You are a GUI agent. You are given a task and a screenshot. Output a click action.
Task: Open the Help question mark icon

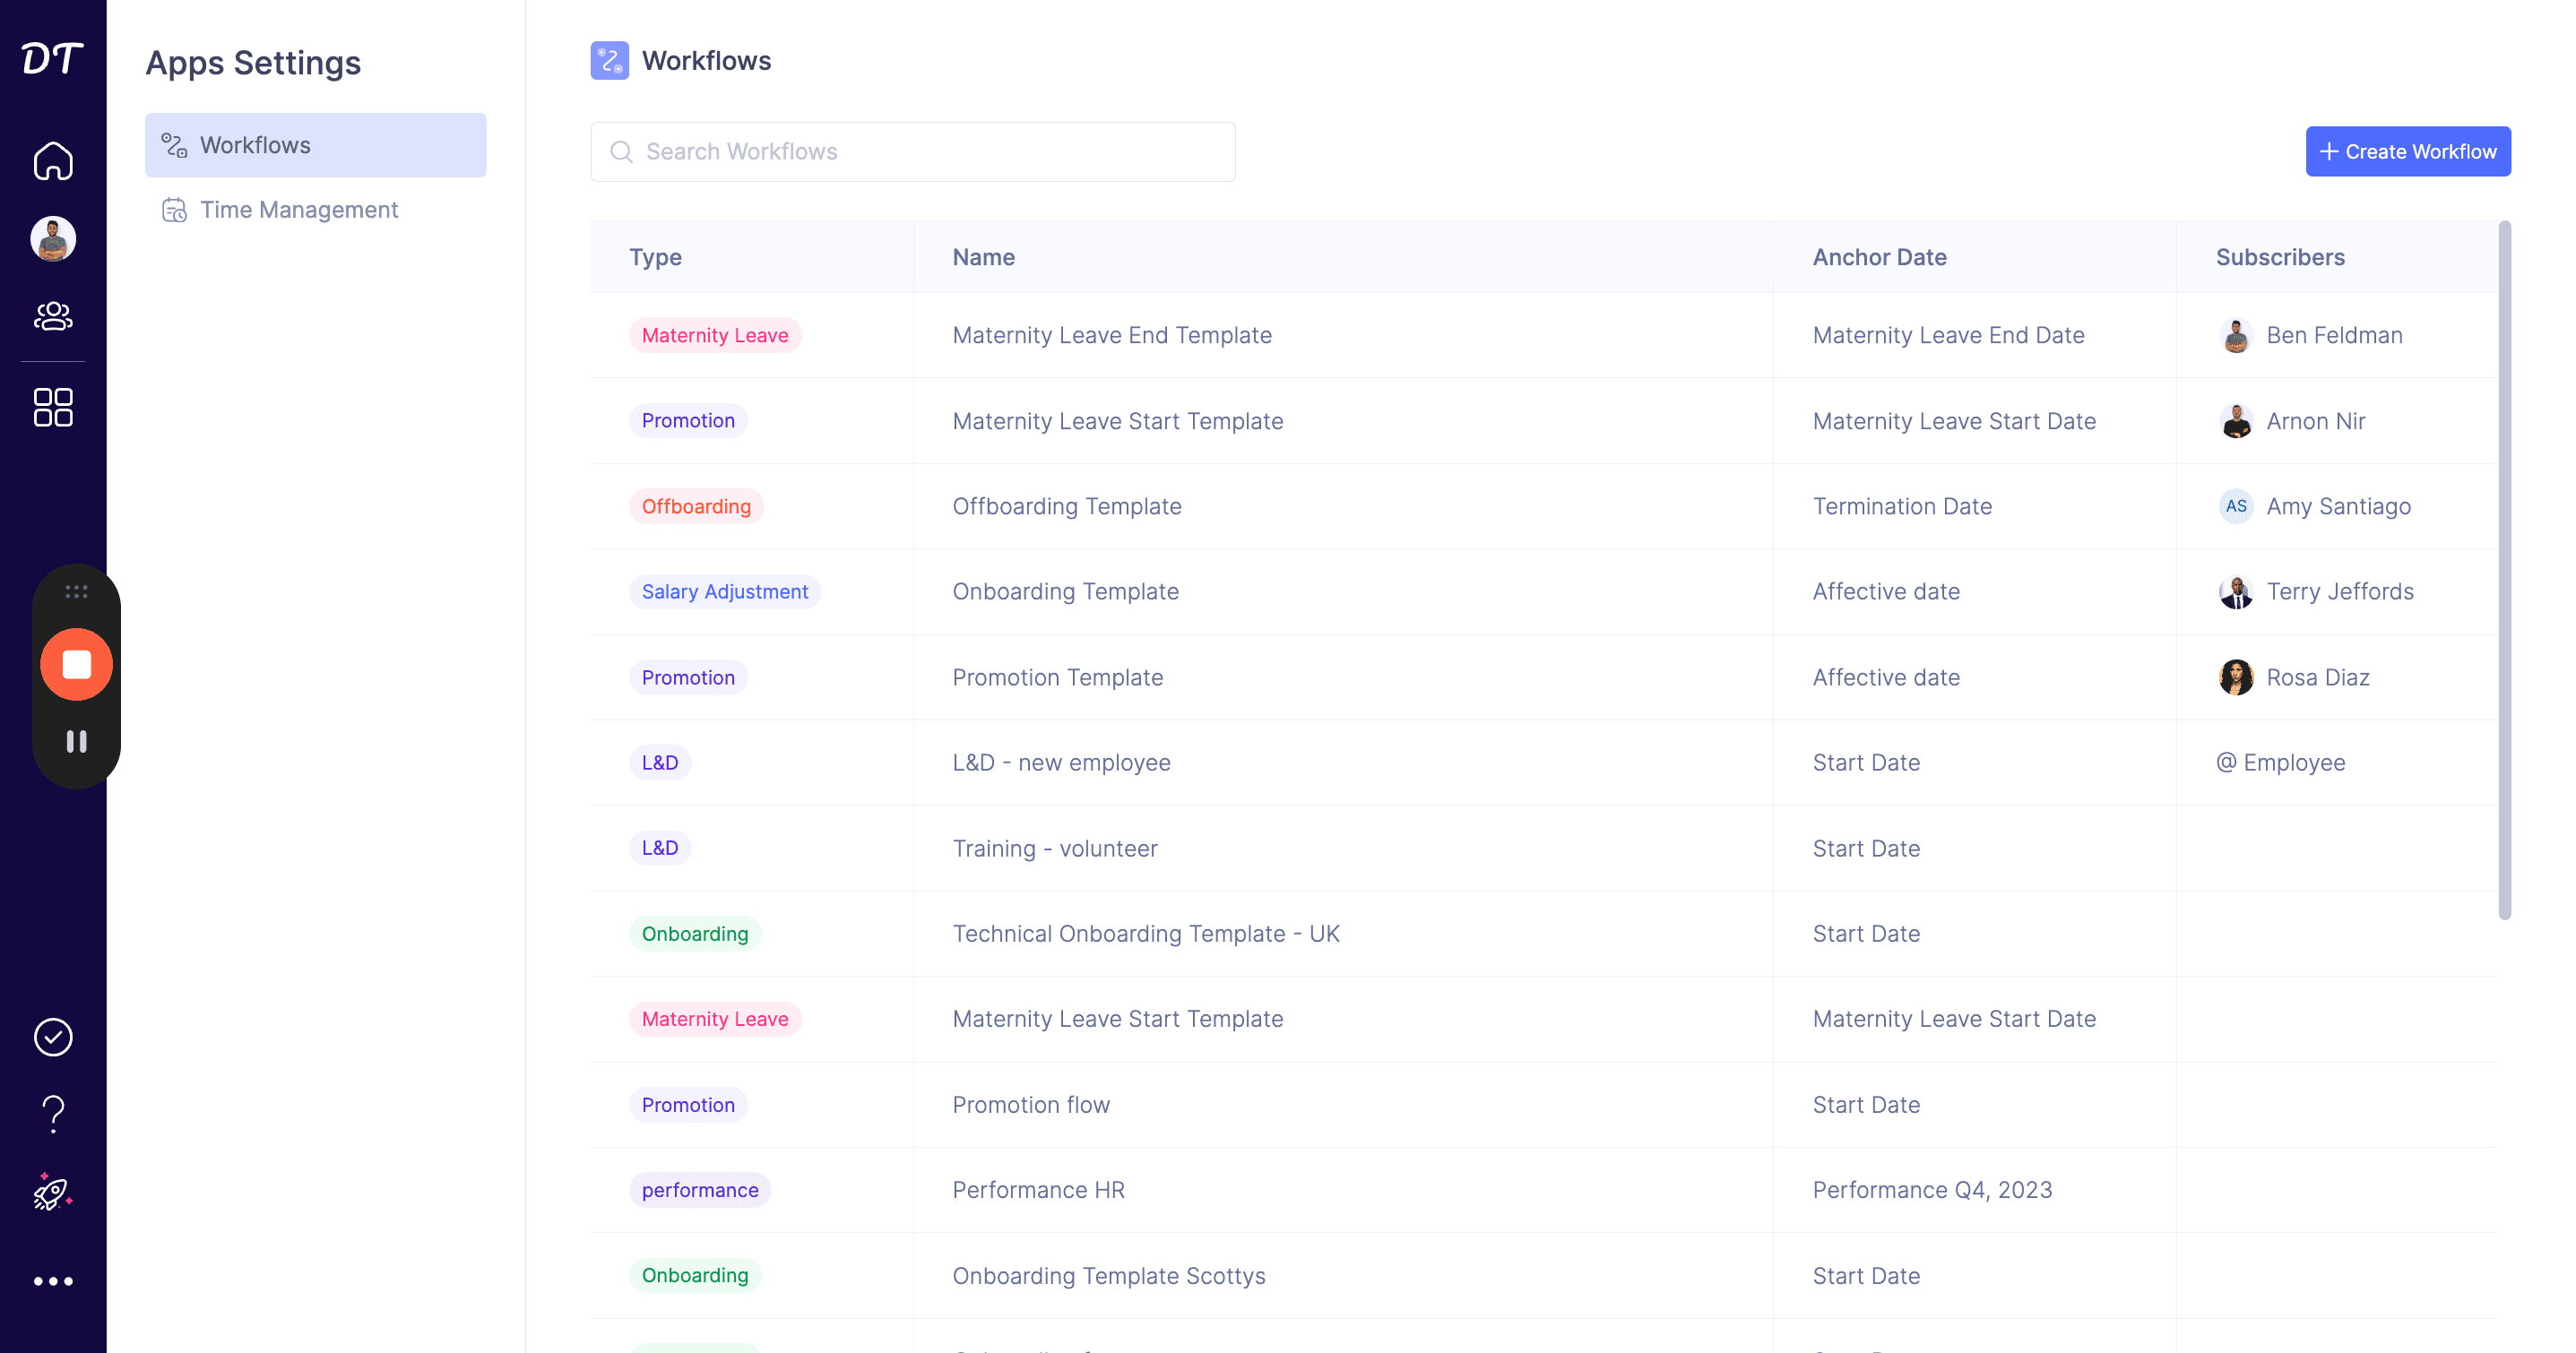[53, 1114]
